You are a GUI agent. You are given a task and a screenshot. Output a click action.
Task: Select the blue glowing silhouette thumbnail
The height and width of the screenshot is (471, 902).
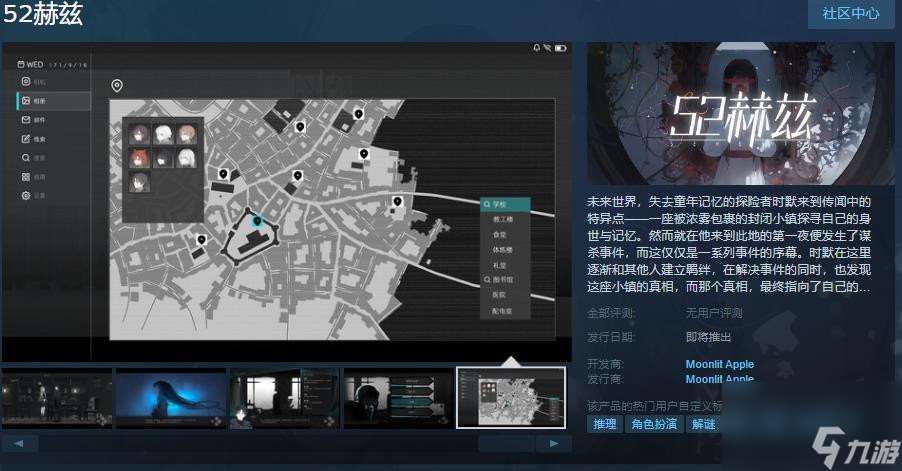(x=171, y=398)
